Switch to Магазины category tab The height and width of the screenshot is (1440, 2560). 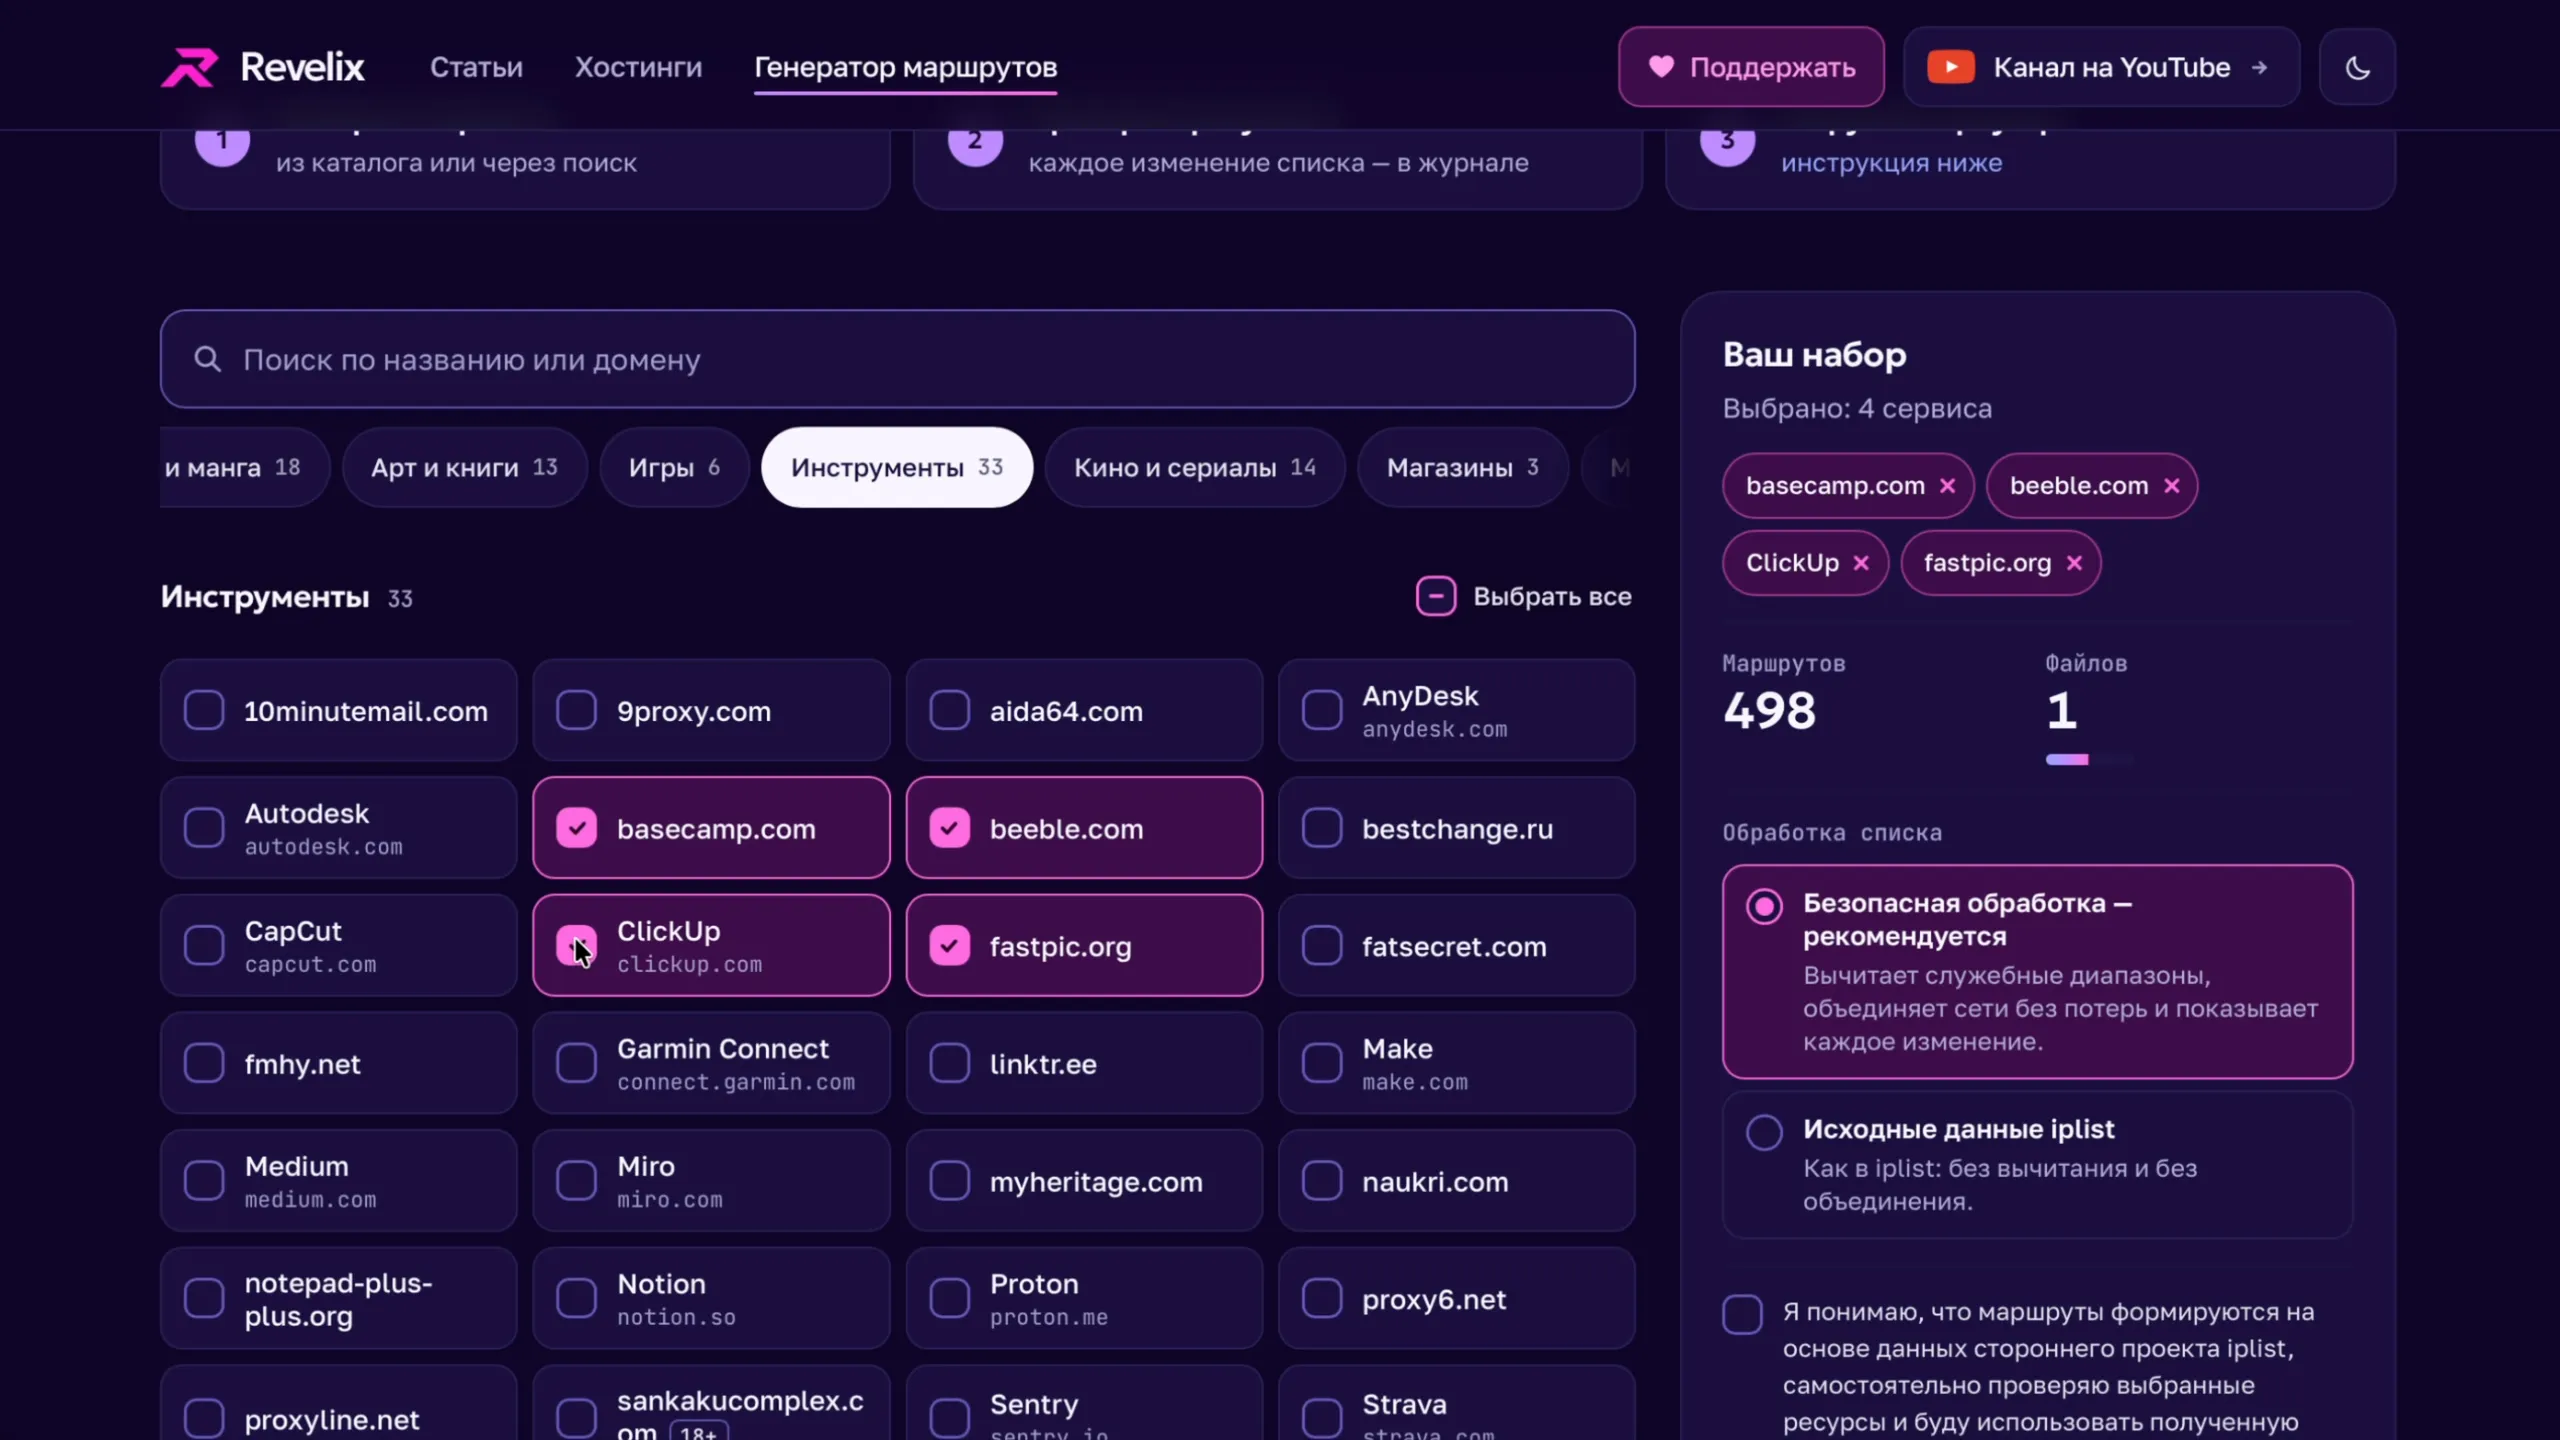point(1463,467)
